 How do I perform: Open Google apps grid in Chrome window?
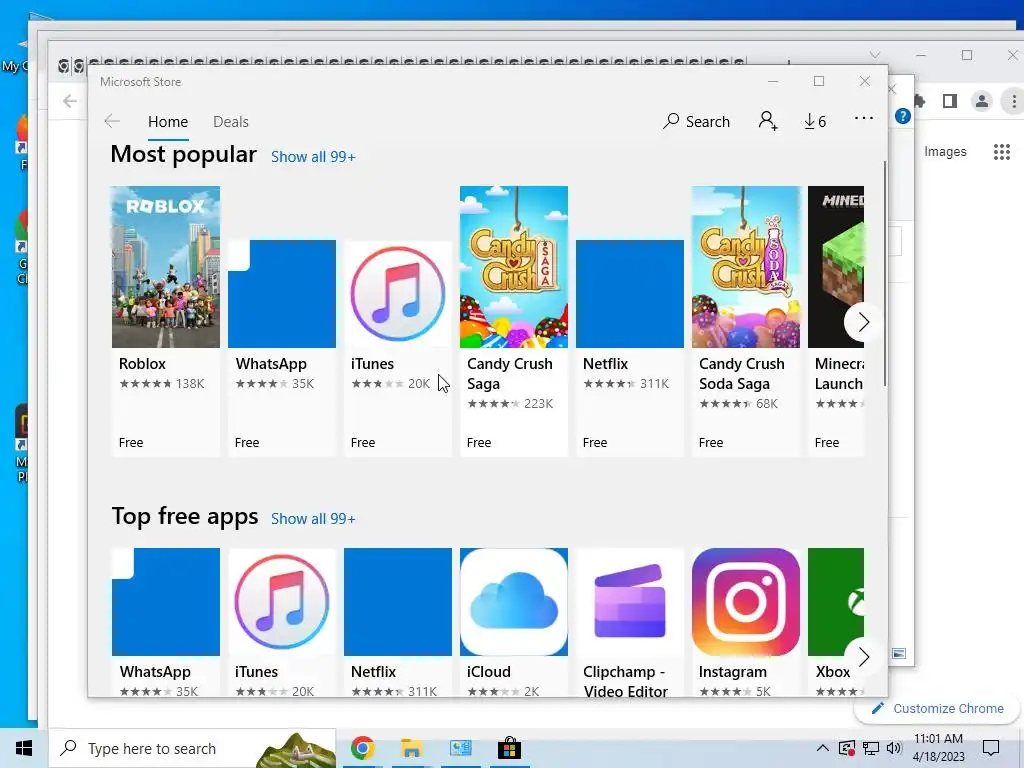coord(1002,152)
